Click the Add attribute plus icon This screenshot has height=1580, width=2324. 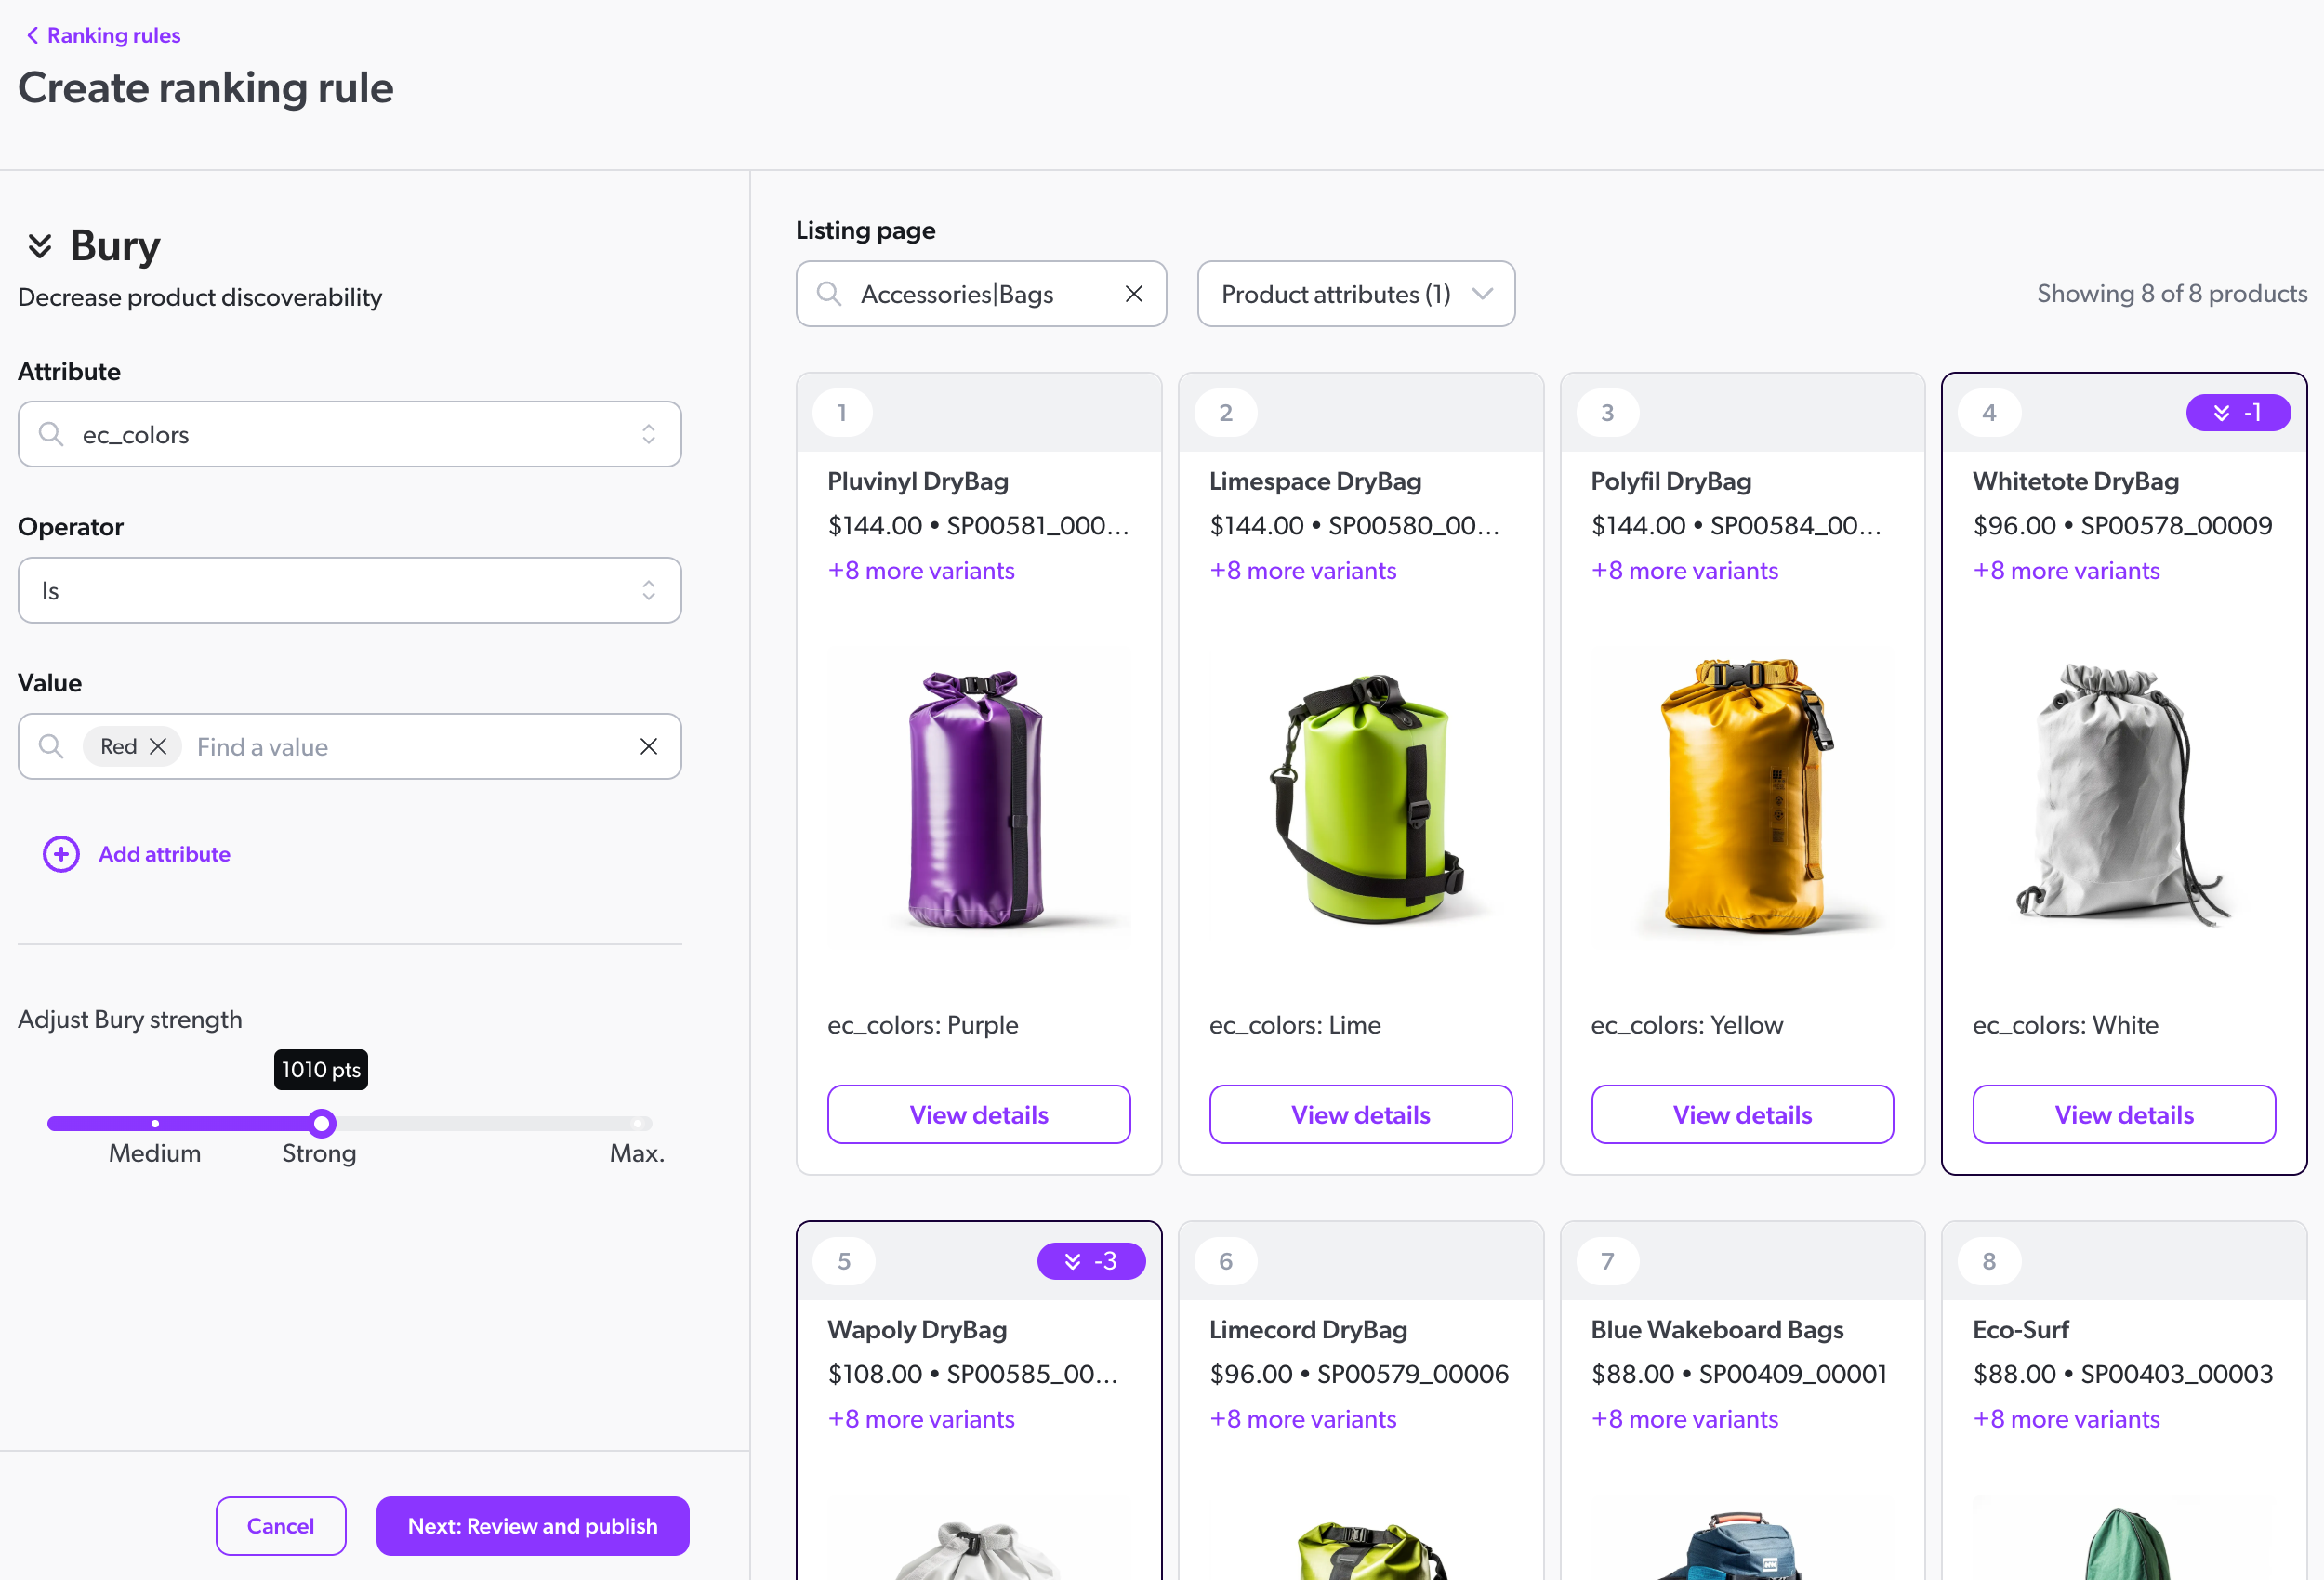61,854
